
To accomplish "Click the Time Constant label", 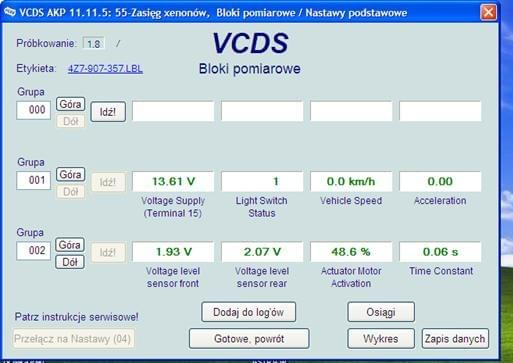I will coord(441,271).
